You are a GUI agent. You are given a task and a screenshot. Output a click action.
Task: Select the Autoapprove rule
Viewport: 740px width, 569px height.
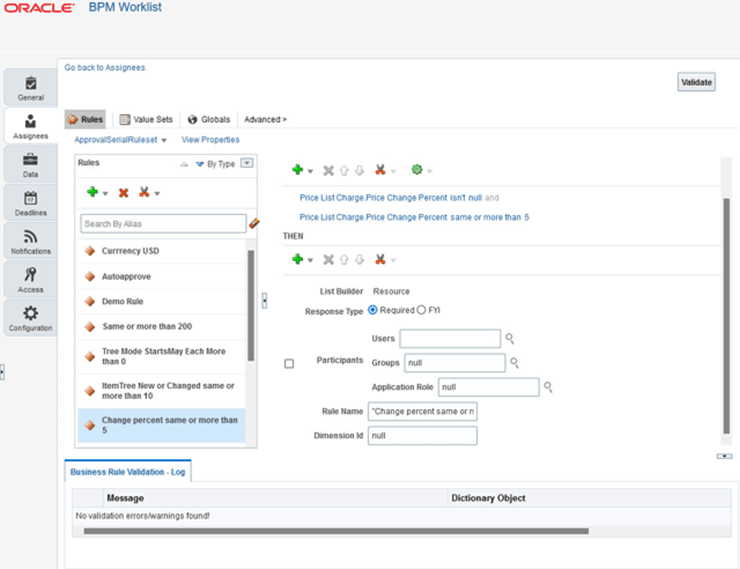(161, 276)
